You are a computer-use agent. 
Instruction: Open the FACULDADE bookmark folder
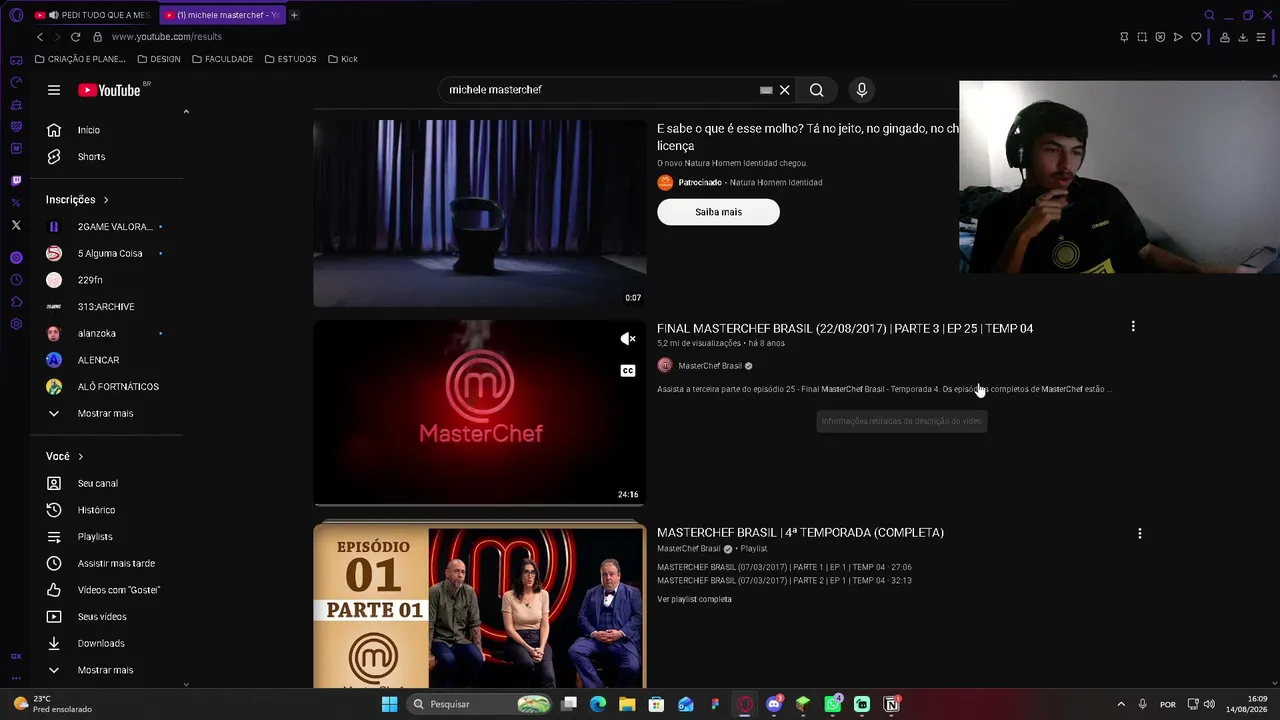click(x=222, y=59)
